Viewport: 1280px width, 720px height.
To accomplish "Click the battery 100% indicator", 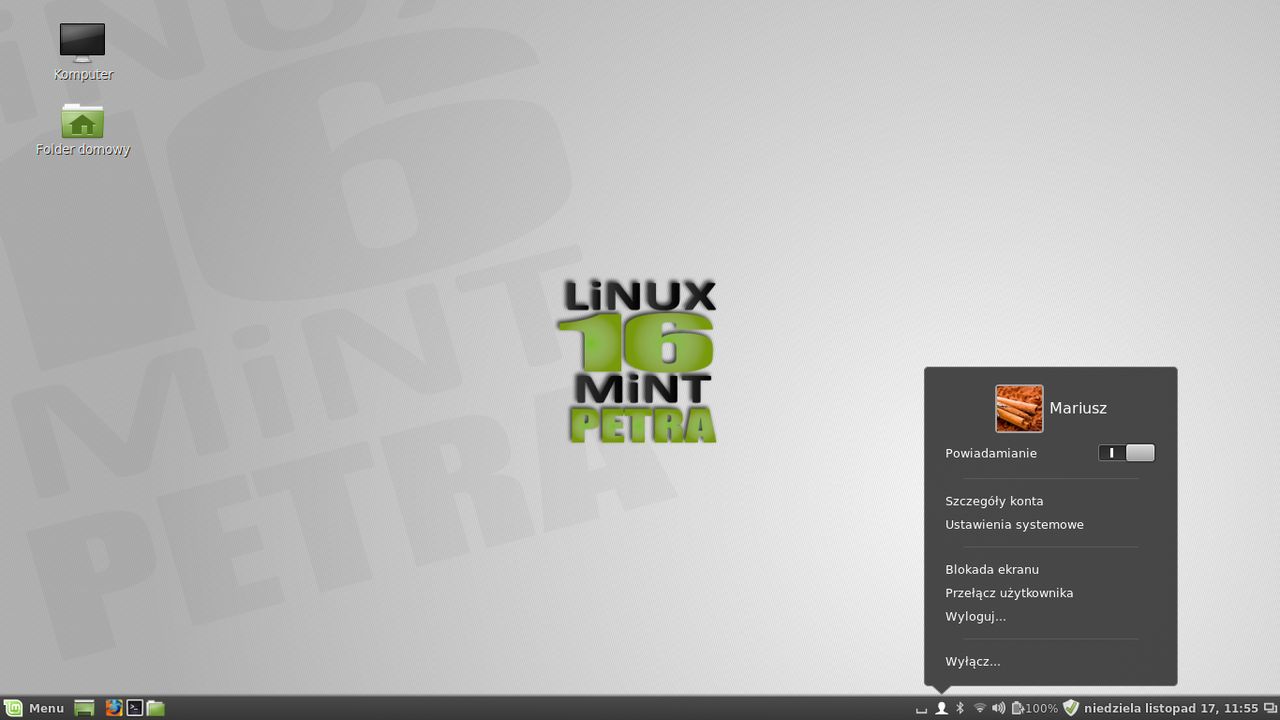I will point(1035,708).
